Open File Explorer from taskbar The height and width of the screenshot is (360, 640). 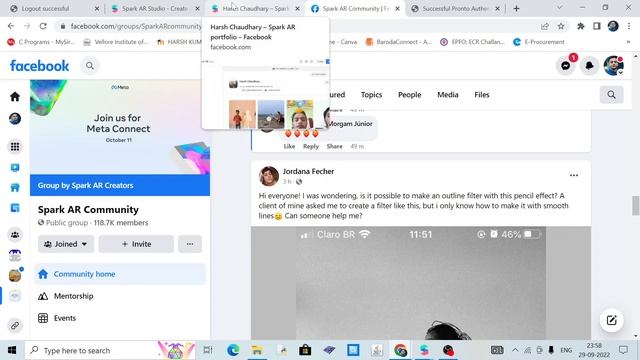coord(257,350)
